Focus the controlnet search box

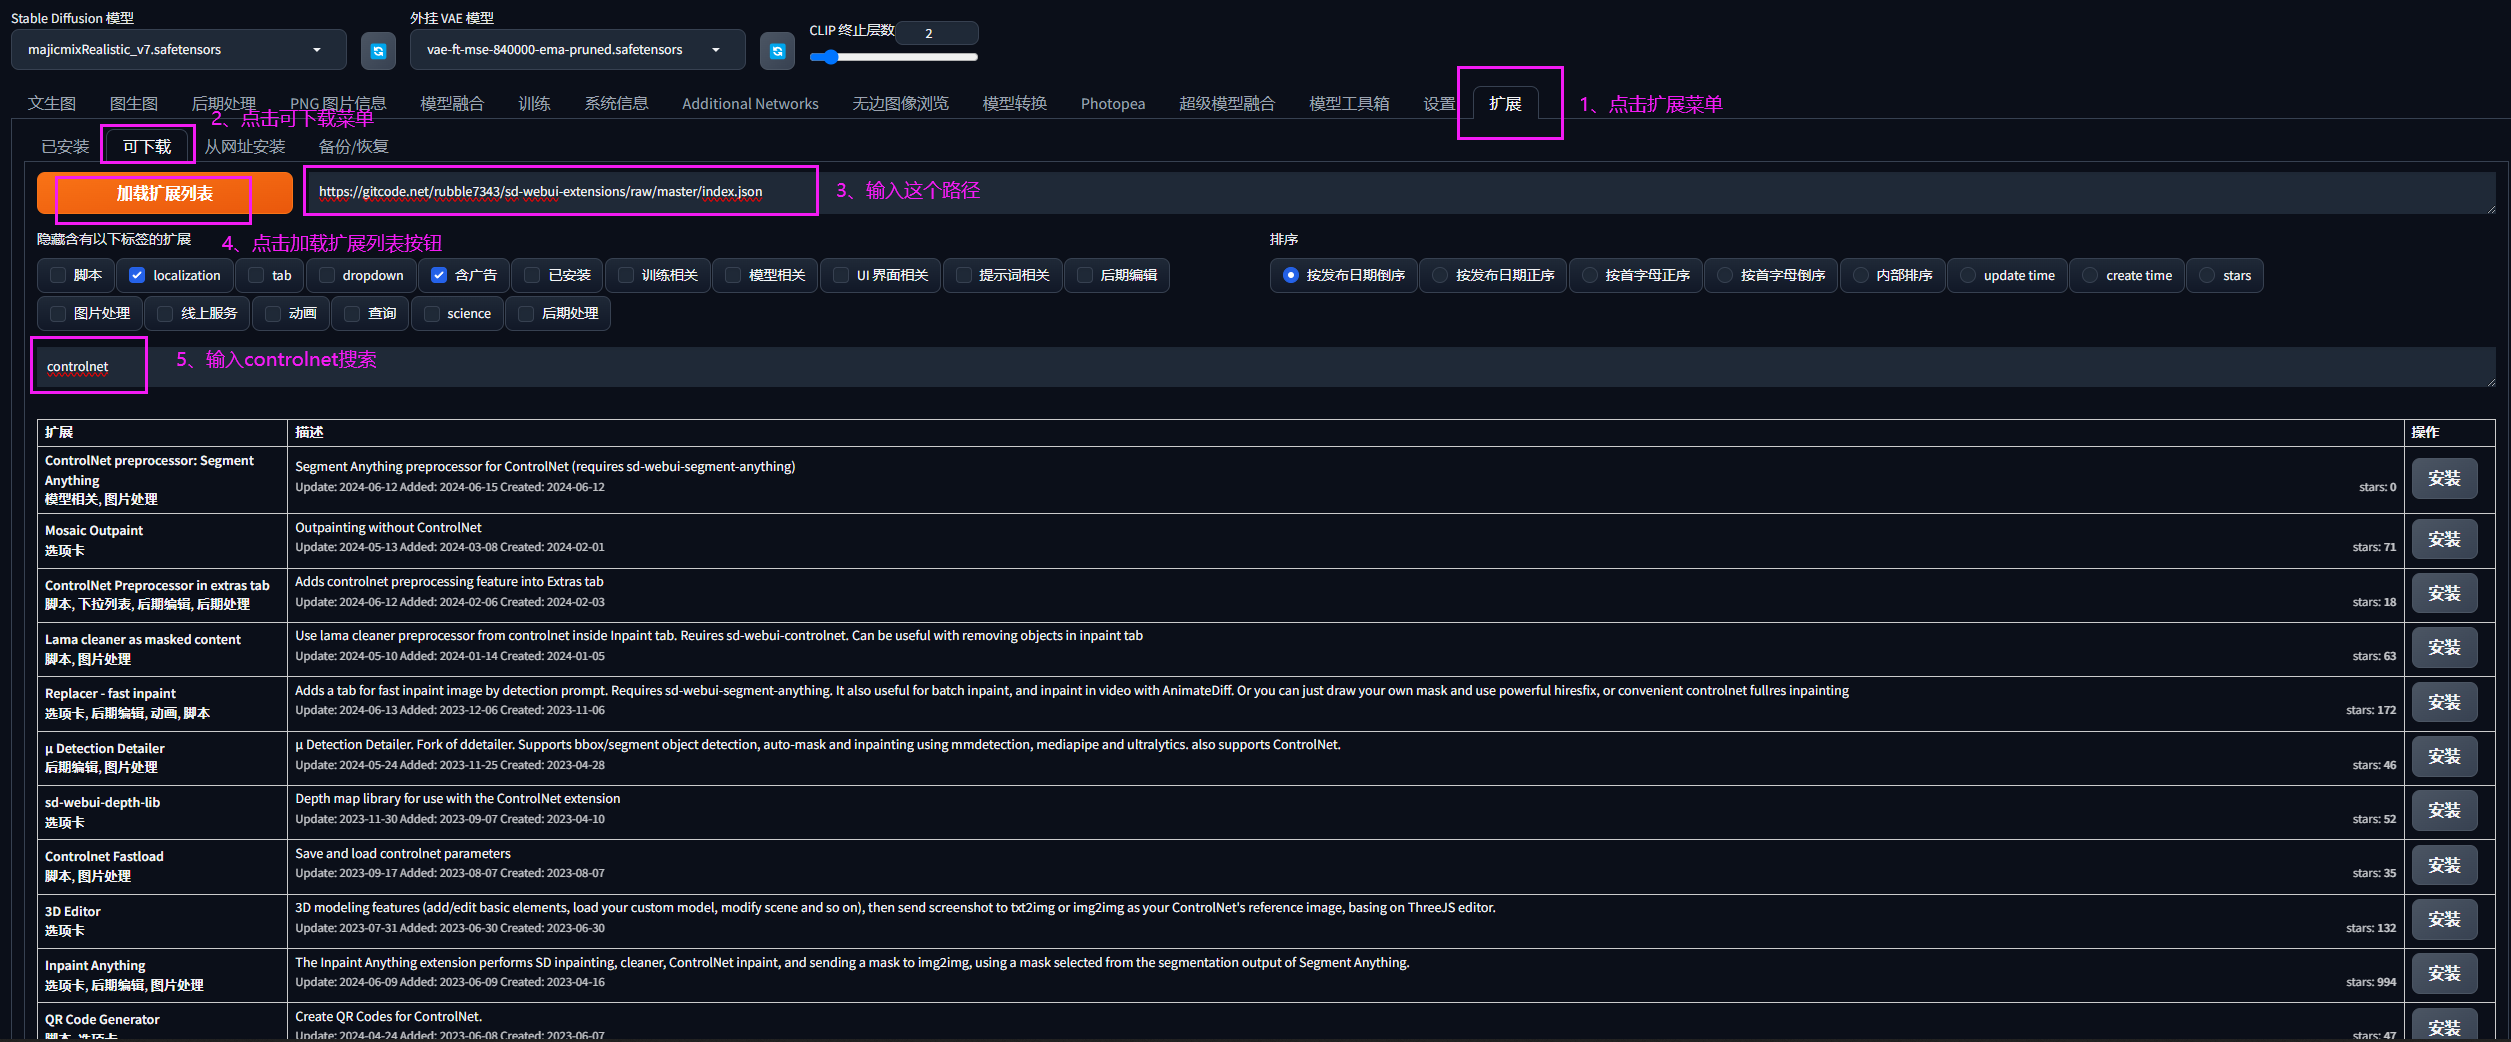(1266, 367)
